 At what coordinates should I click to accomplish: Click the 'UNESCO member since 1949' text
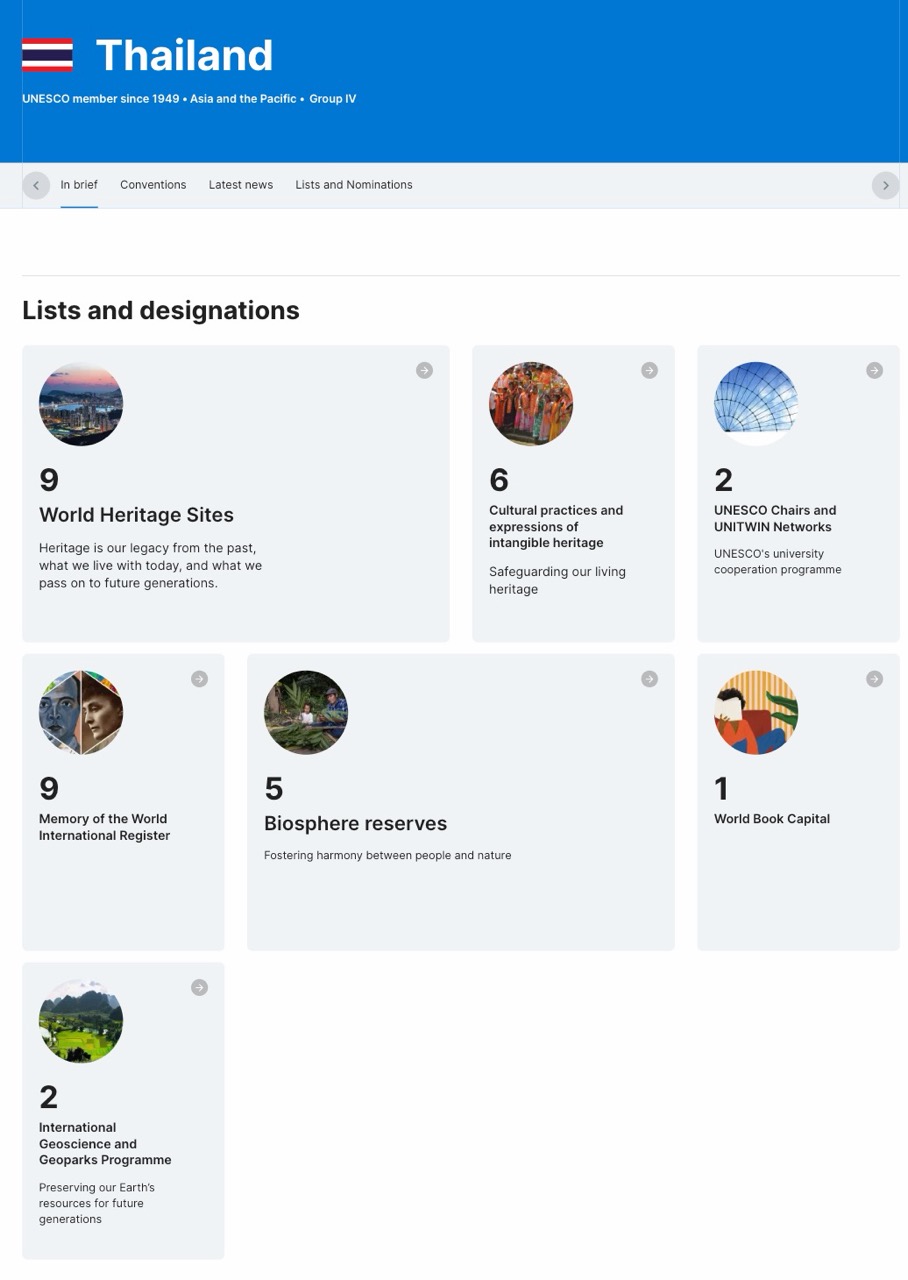[x=100, y=99]
